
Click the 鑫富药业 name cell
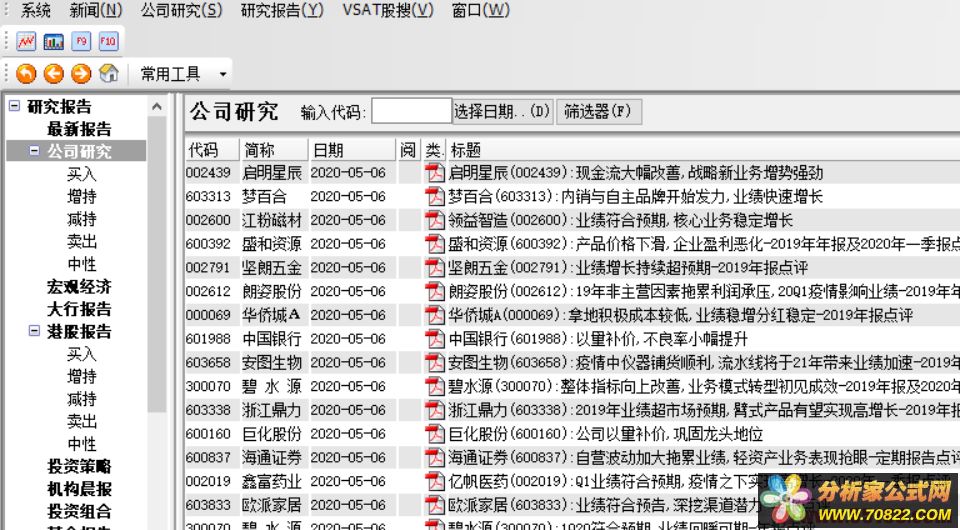point(272,482)
